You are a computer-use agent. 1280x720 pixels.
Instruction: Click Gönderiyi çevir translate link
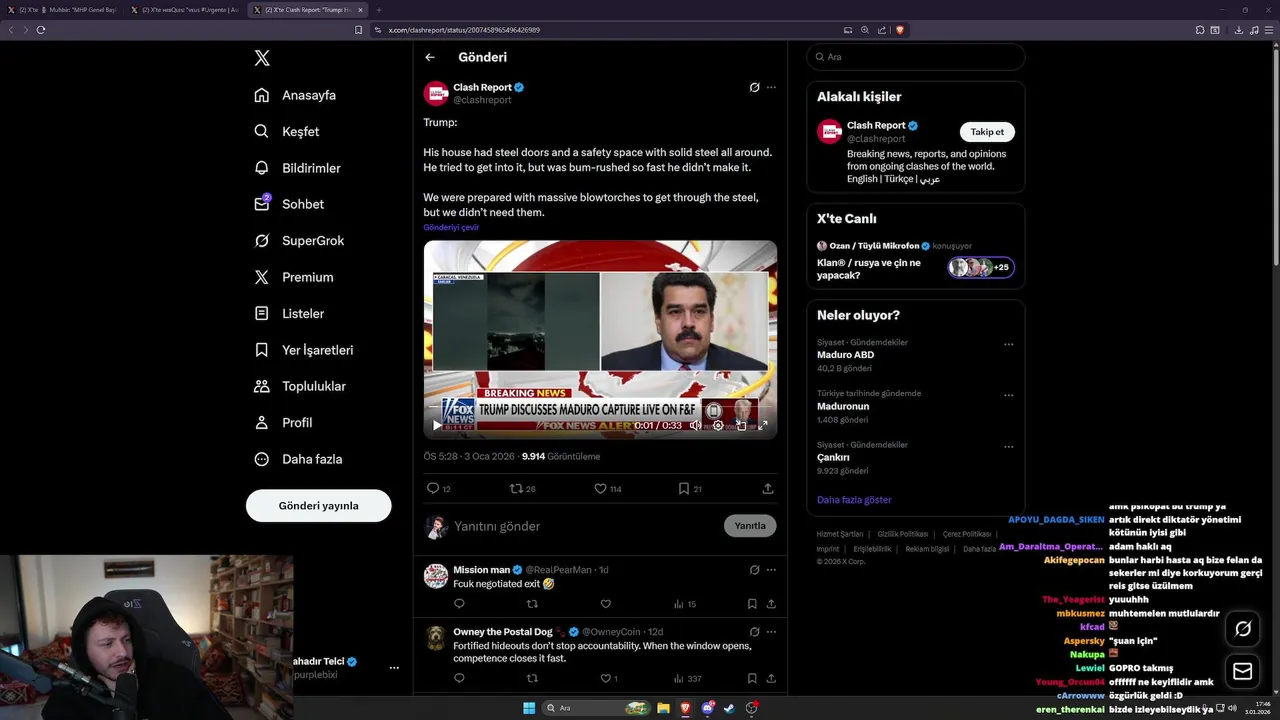(x=451, y=227)
